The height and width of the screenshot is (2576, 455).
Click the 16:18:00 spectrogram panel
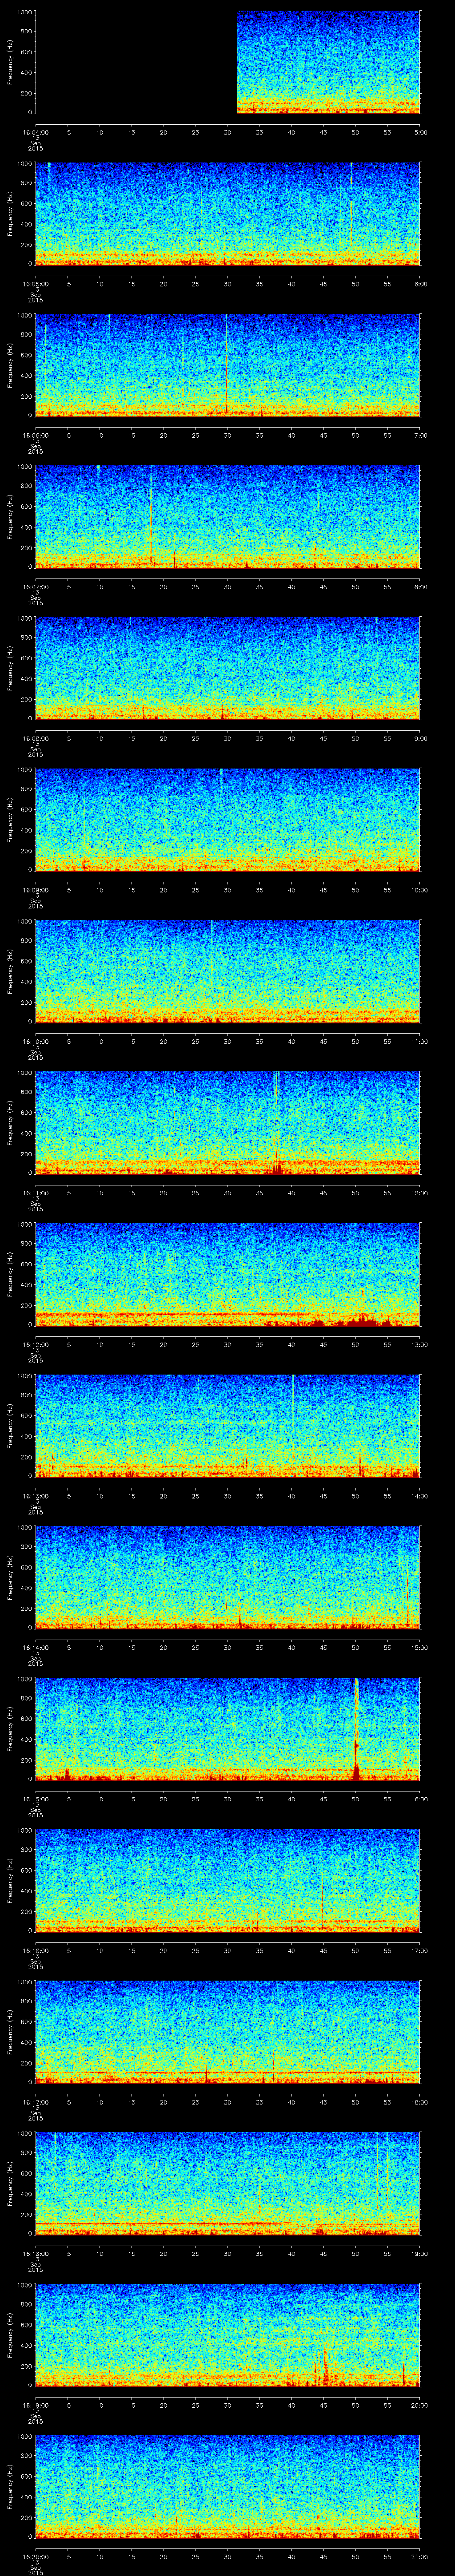(227, 2182)
